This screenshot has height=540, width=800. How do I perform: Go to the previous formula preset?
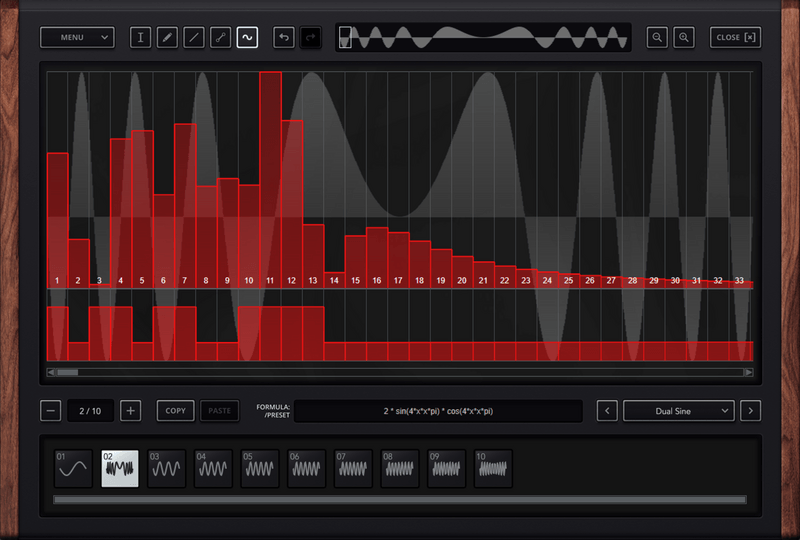coord(607,411)
